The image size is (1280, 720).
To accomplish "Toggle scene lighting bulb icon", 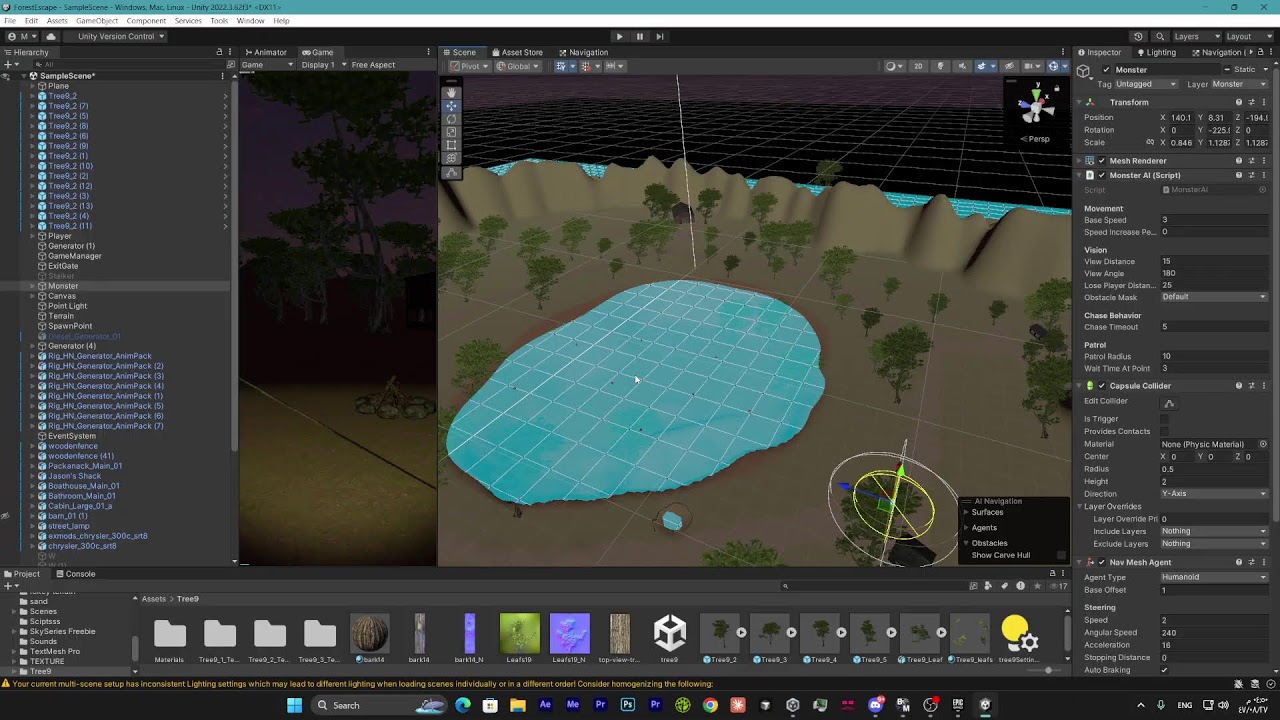I will (940, 66).
